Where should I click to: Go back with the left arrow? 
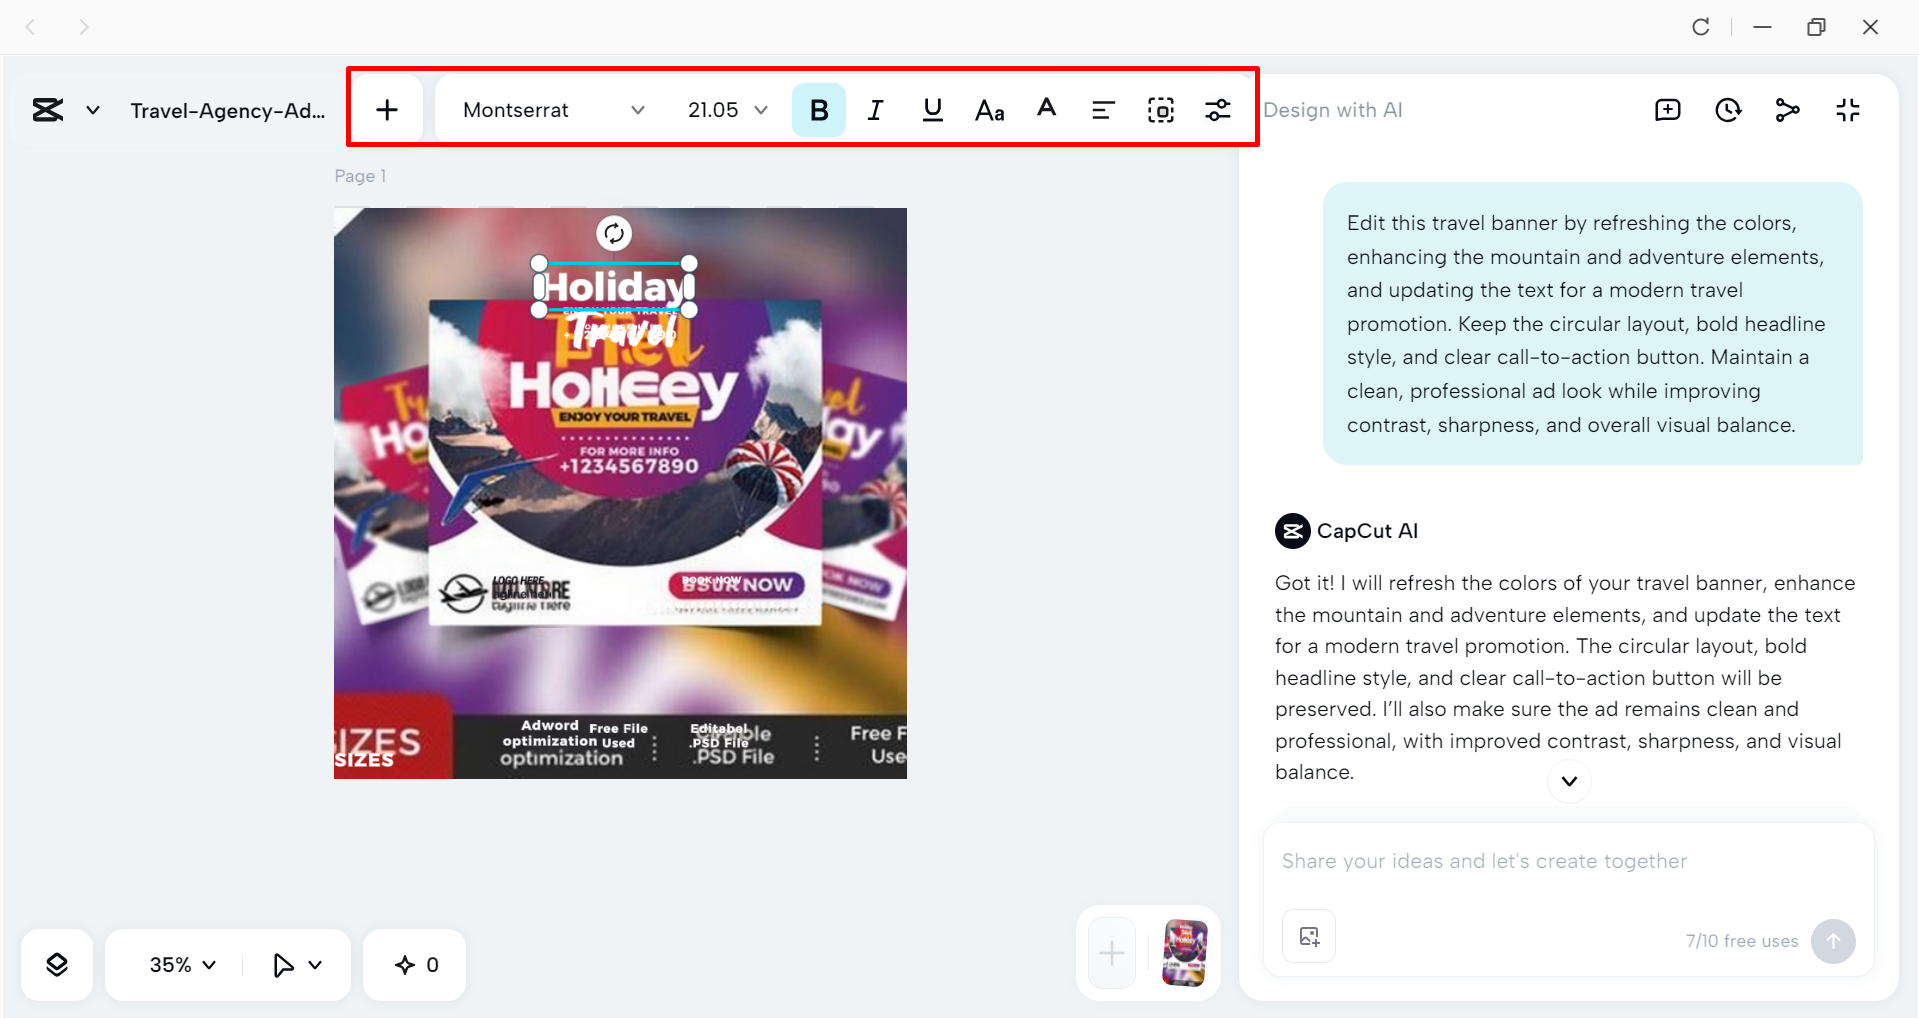[31, 27]
